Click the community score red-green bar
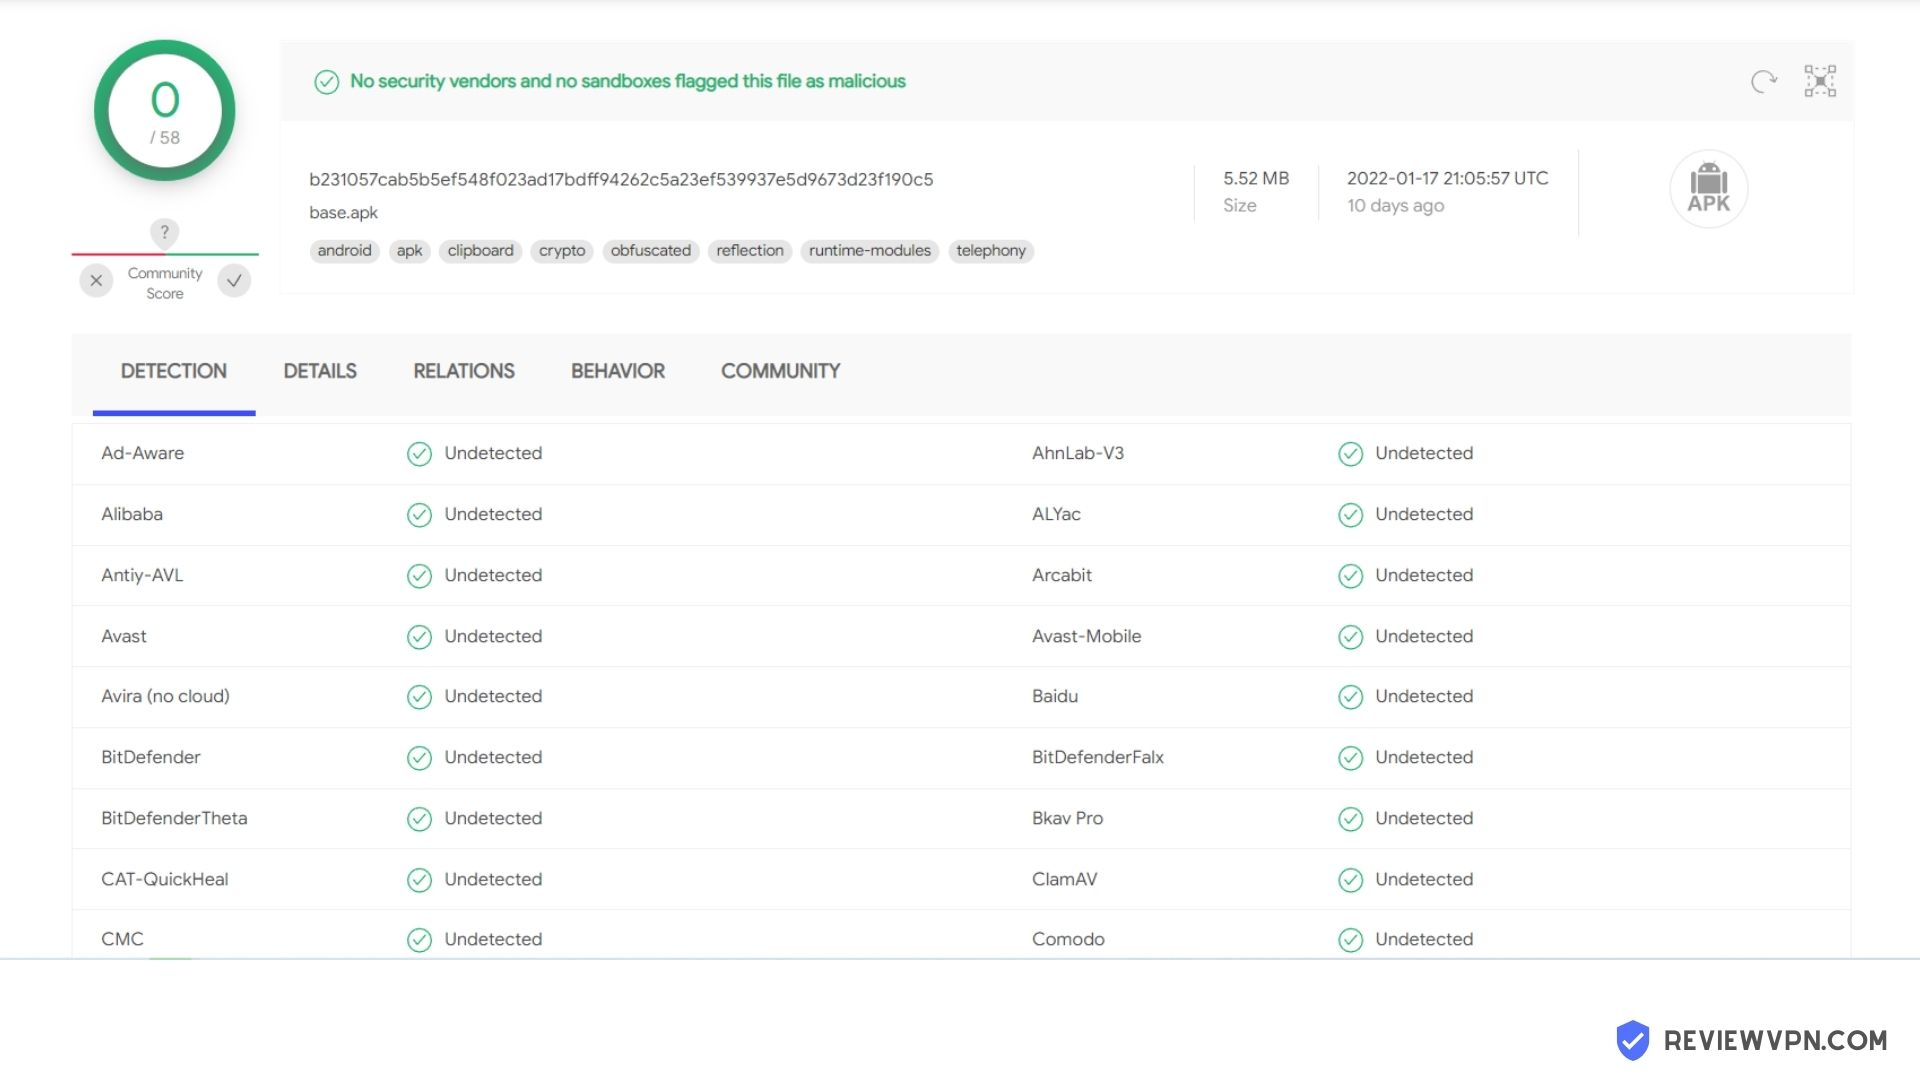This screenshot has height=1080, width=1920. [x=165, y=254]
